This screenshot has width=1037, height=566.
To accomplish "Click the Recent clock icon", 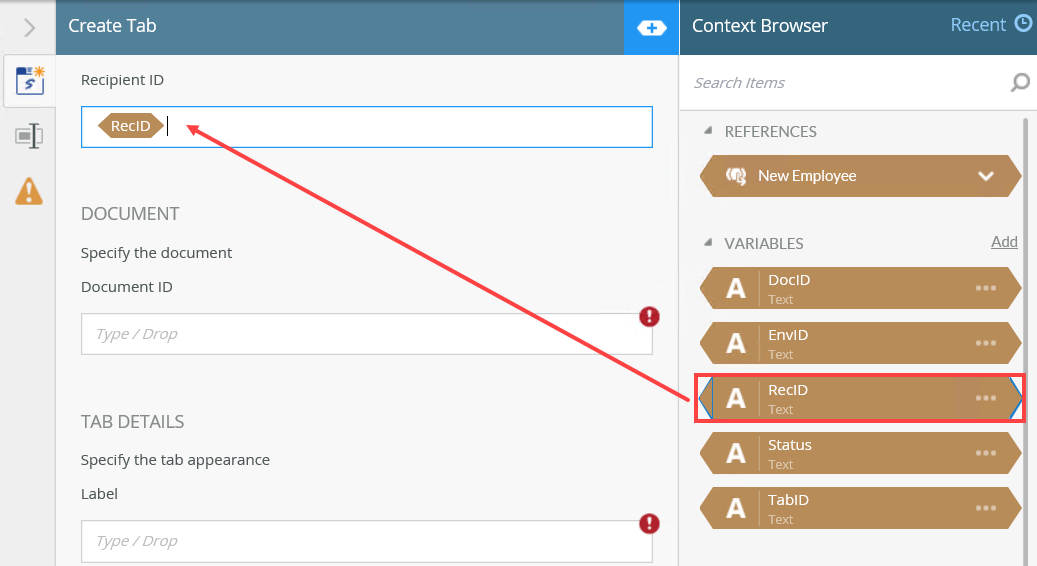I will click(x=1023, y=24).
